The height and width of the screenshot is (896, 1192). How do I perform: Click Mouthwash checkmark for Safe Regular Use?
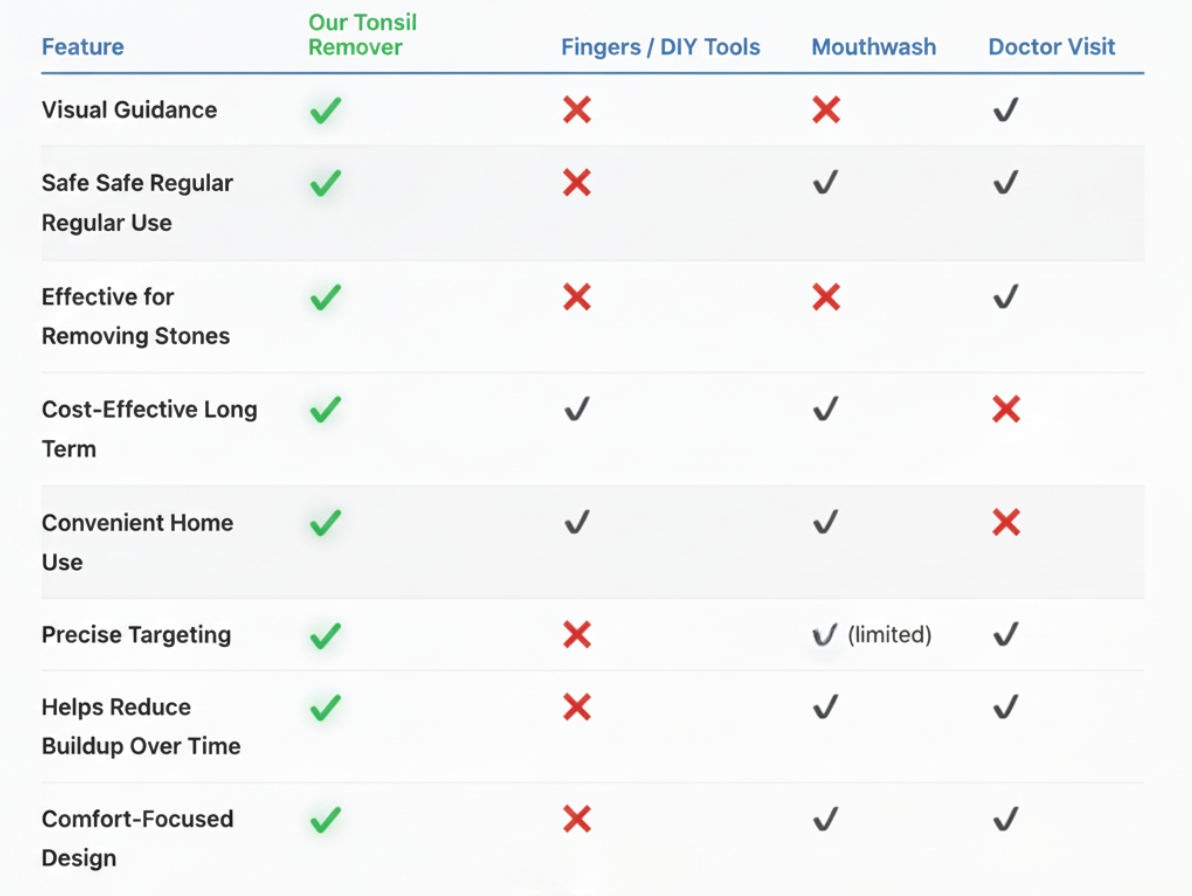coord(825,183)
